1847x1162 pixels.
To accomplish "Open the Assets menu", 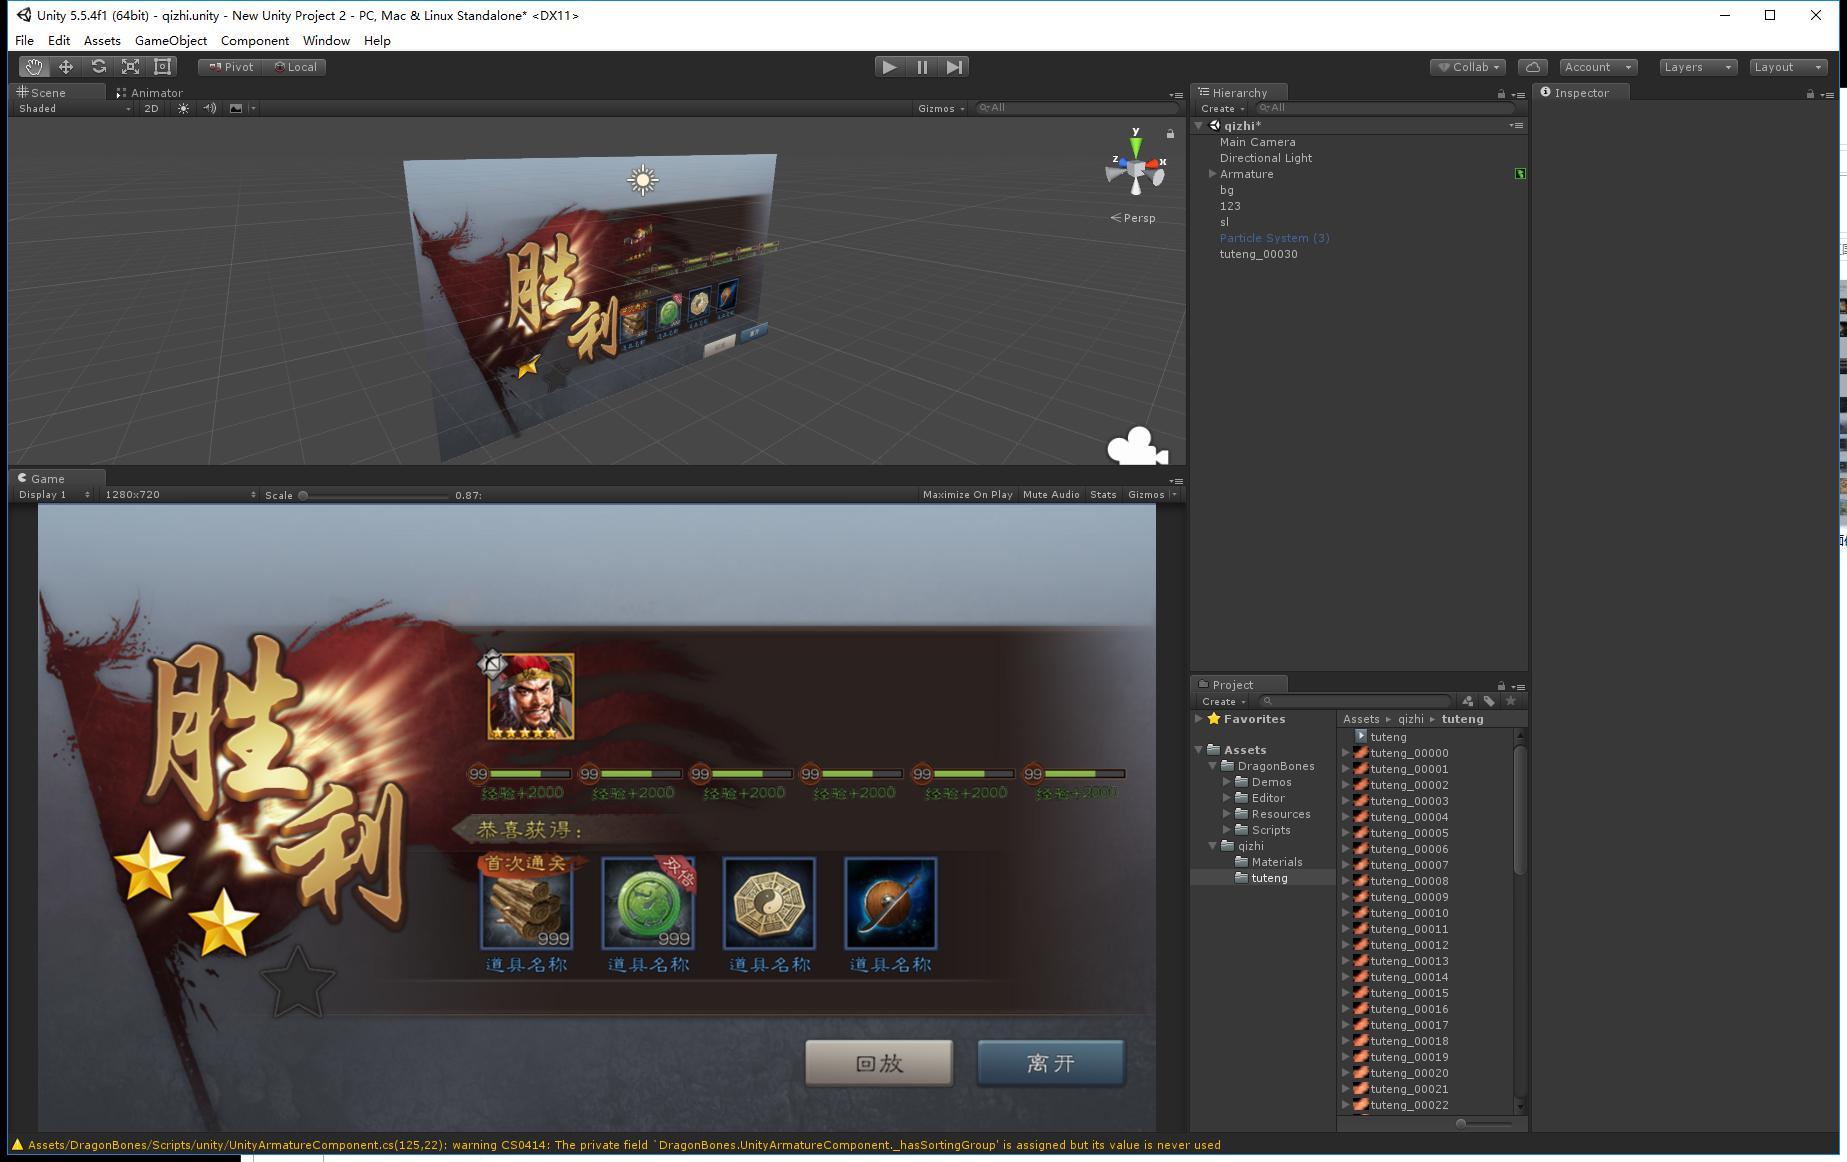I will [102, 41].
